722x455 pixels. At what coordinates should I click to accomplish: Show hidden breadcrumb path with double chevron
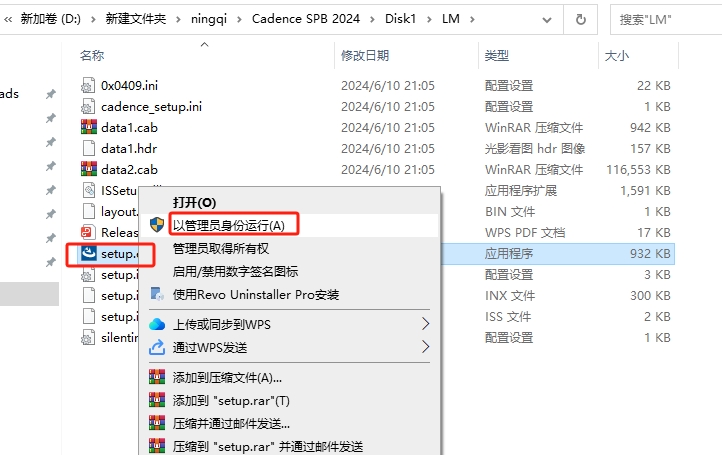click(x=8, y=19)
